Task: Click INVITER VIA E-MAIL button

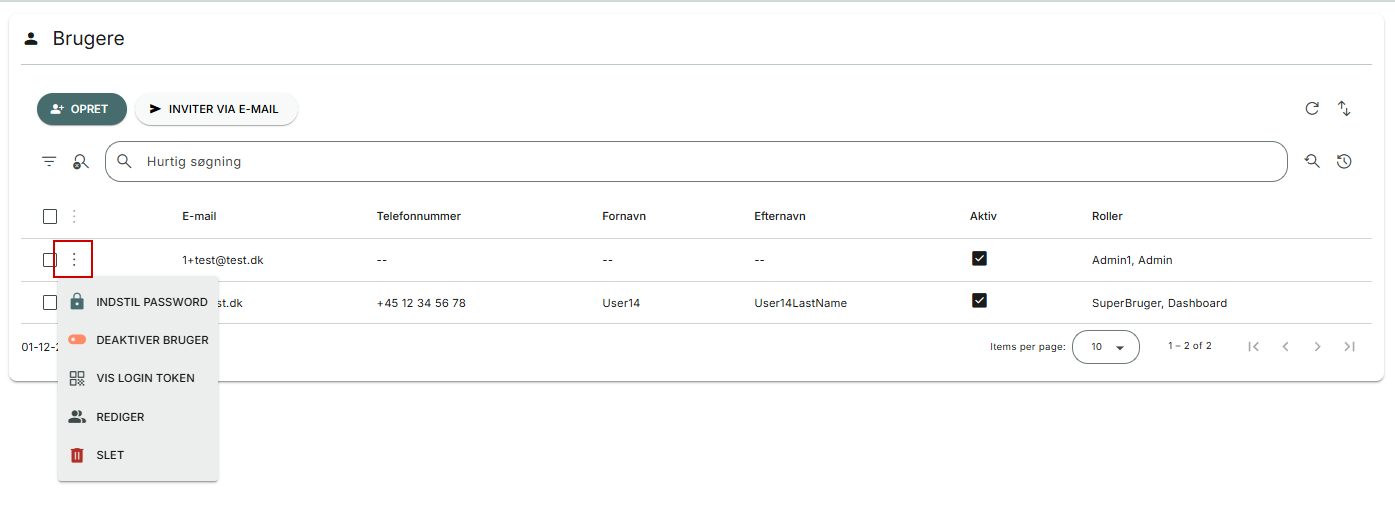Action: click(216, 109)
